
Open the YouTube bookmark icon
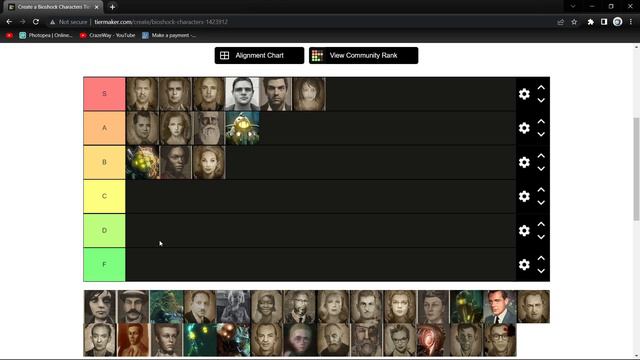point(9,36)
